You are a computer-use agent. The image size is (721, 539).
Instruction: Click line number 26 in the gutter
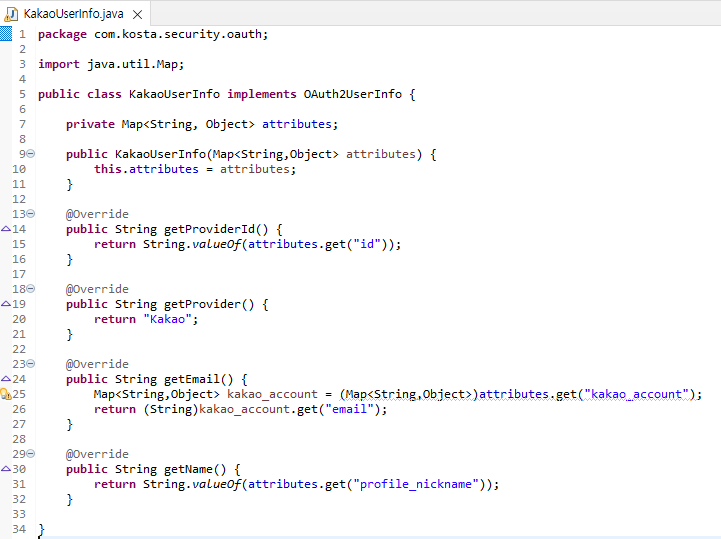coord(19,409)
